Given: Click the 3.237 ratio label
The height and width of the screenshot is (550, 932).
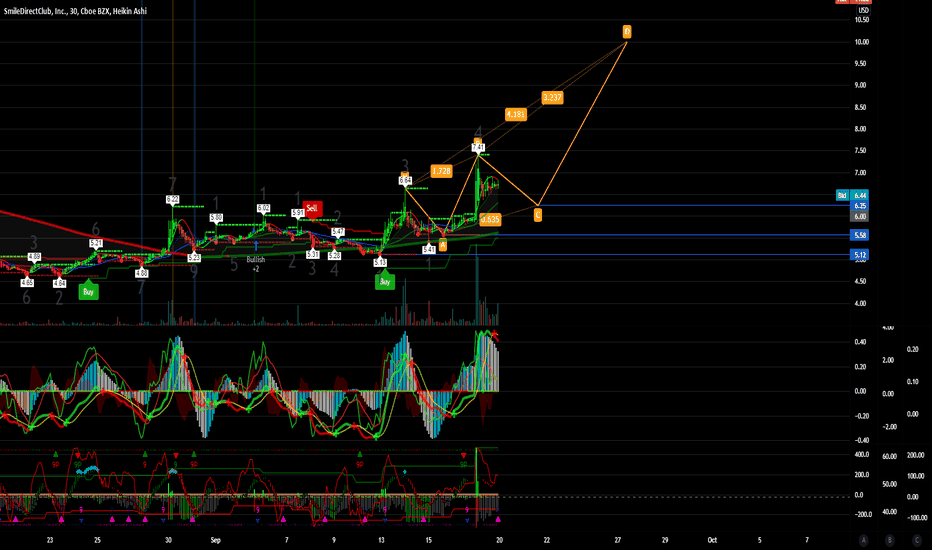Looking at the screenshot, I should [x=552, y=98].
